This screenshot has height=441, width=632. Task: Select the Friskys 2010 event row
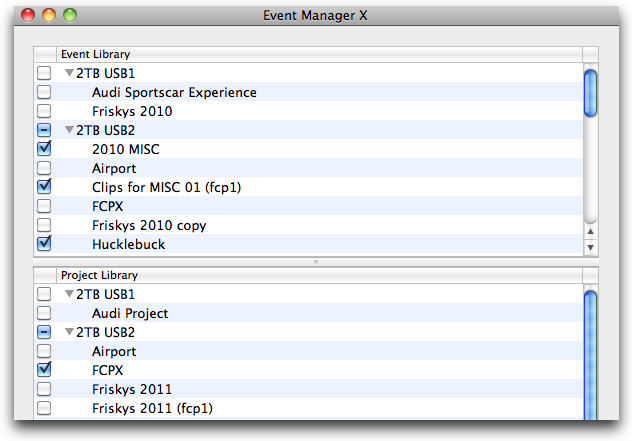tap(308, 111)
